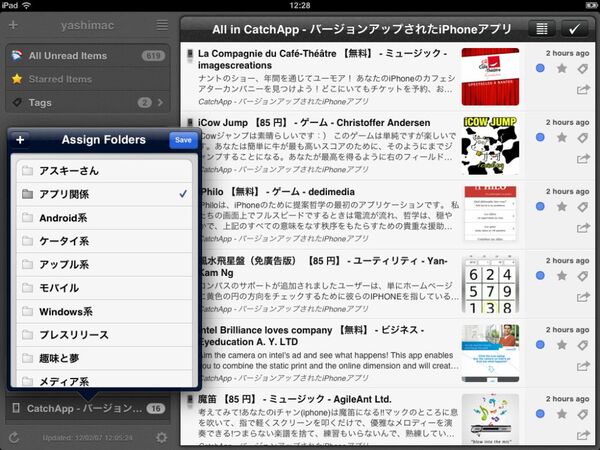Image resolution: width=600 pixels, height=450 pixels.
Task: Check the Android系 folder
Action: pos(104,218)
